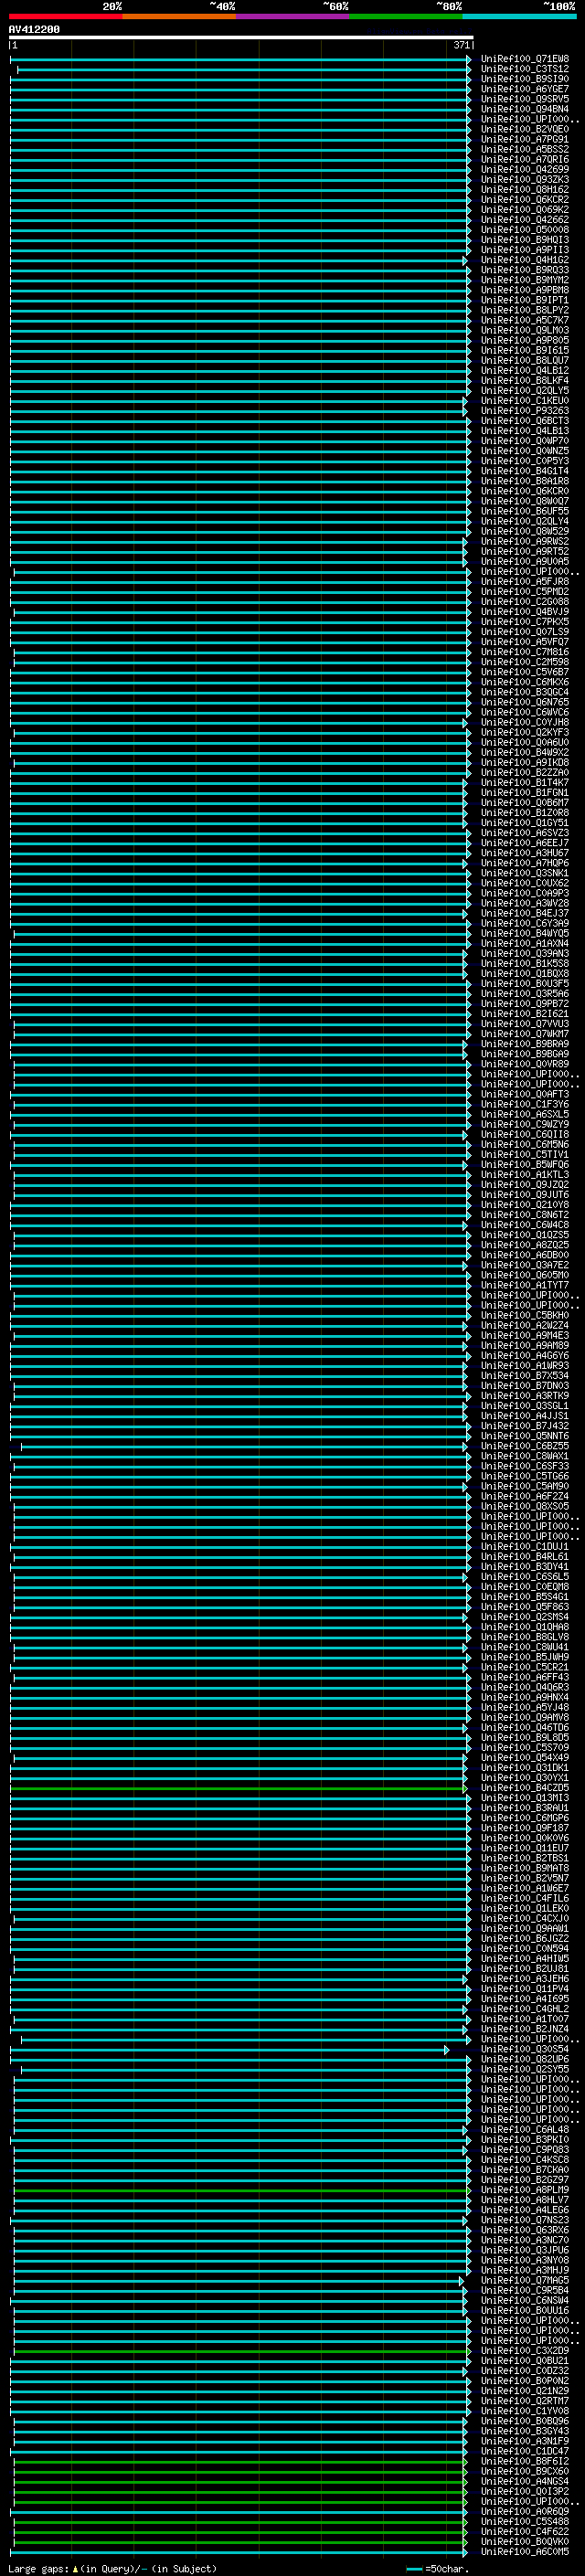The height and width of the screenshot is (2576, 585).
Task: Click hit label UniRef100_A4NGS4
Action: tap(524, 2482)
